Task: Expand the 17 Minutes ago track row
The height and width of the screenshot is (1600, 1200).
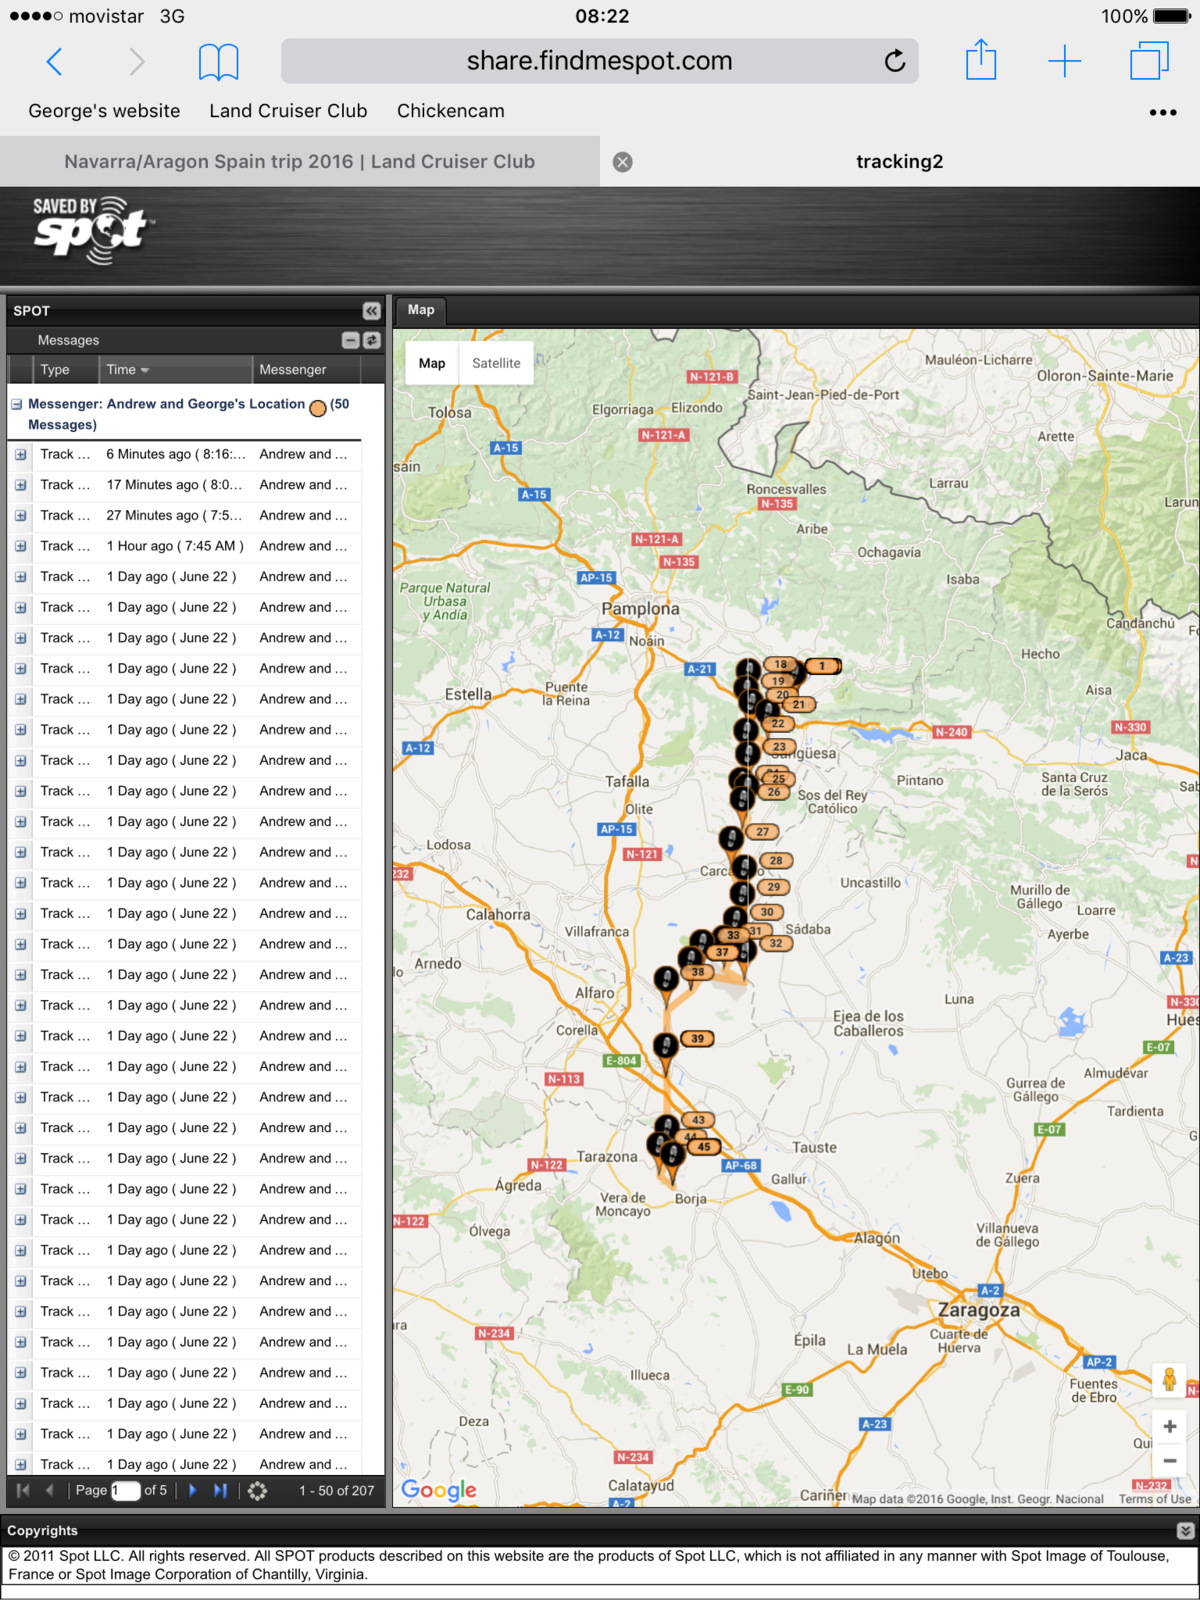Action: pos(20,485)
